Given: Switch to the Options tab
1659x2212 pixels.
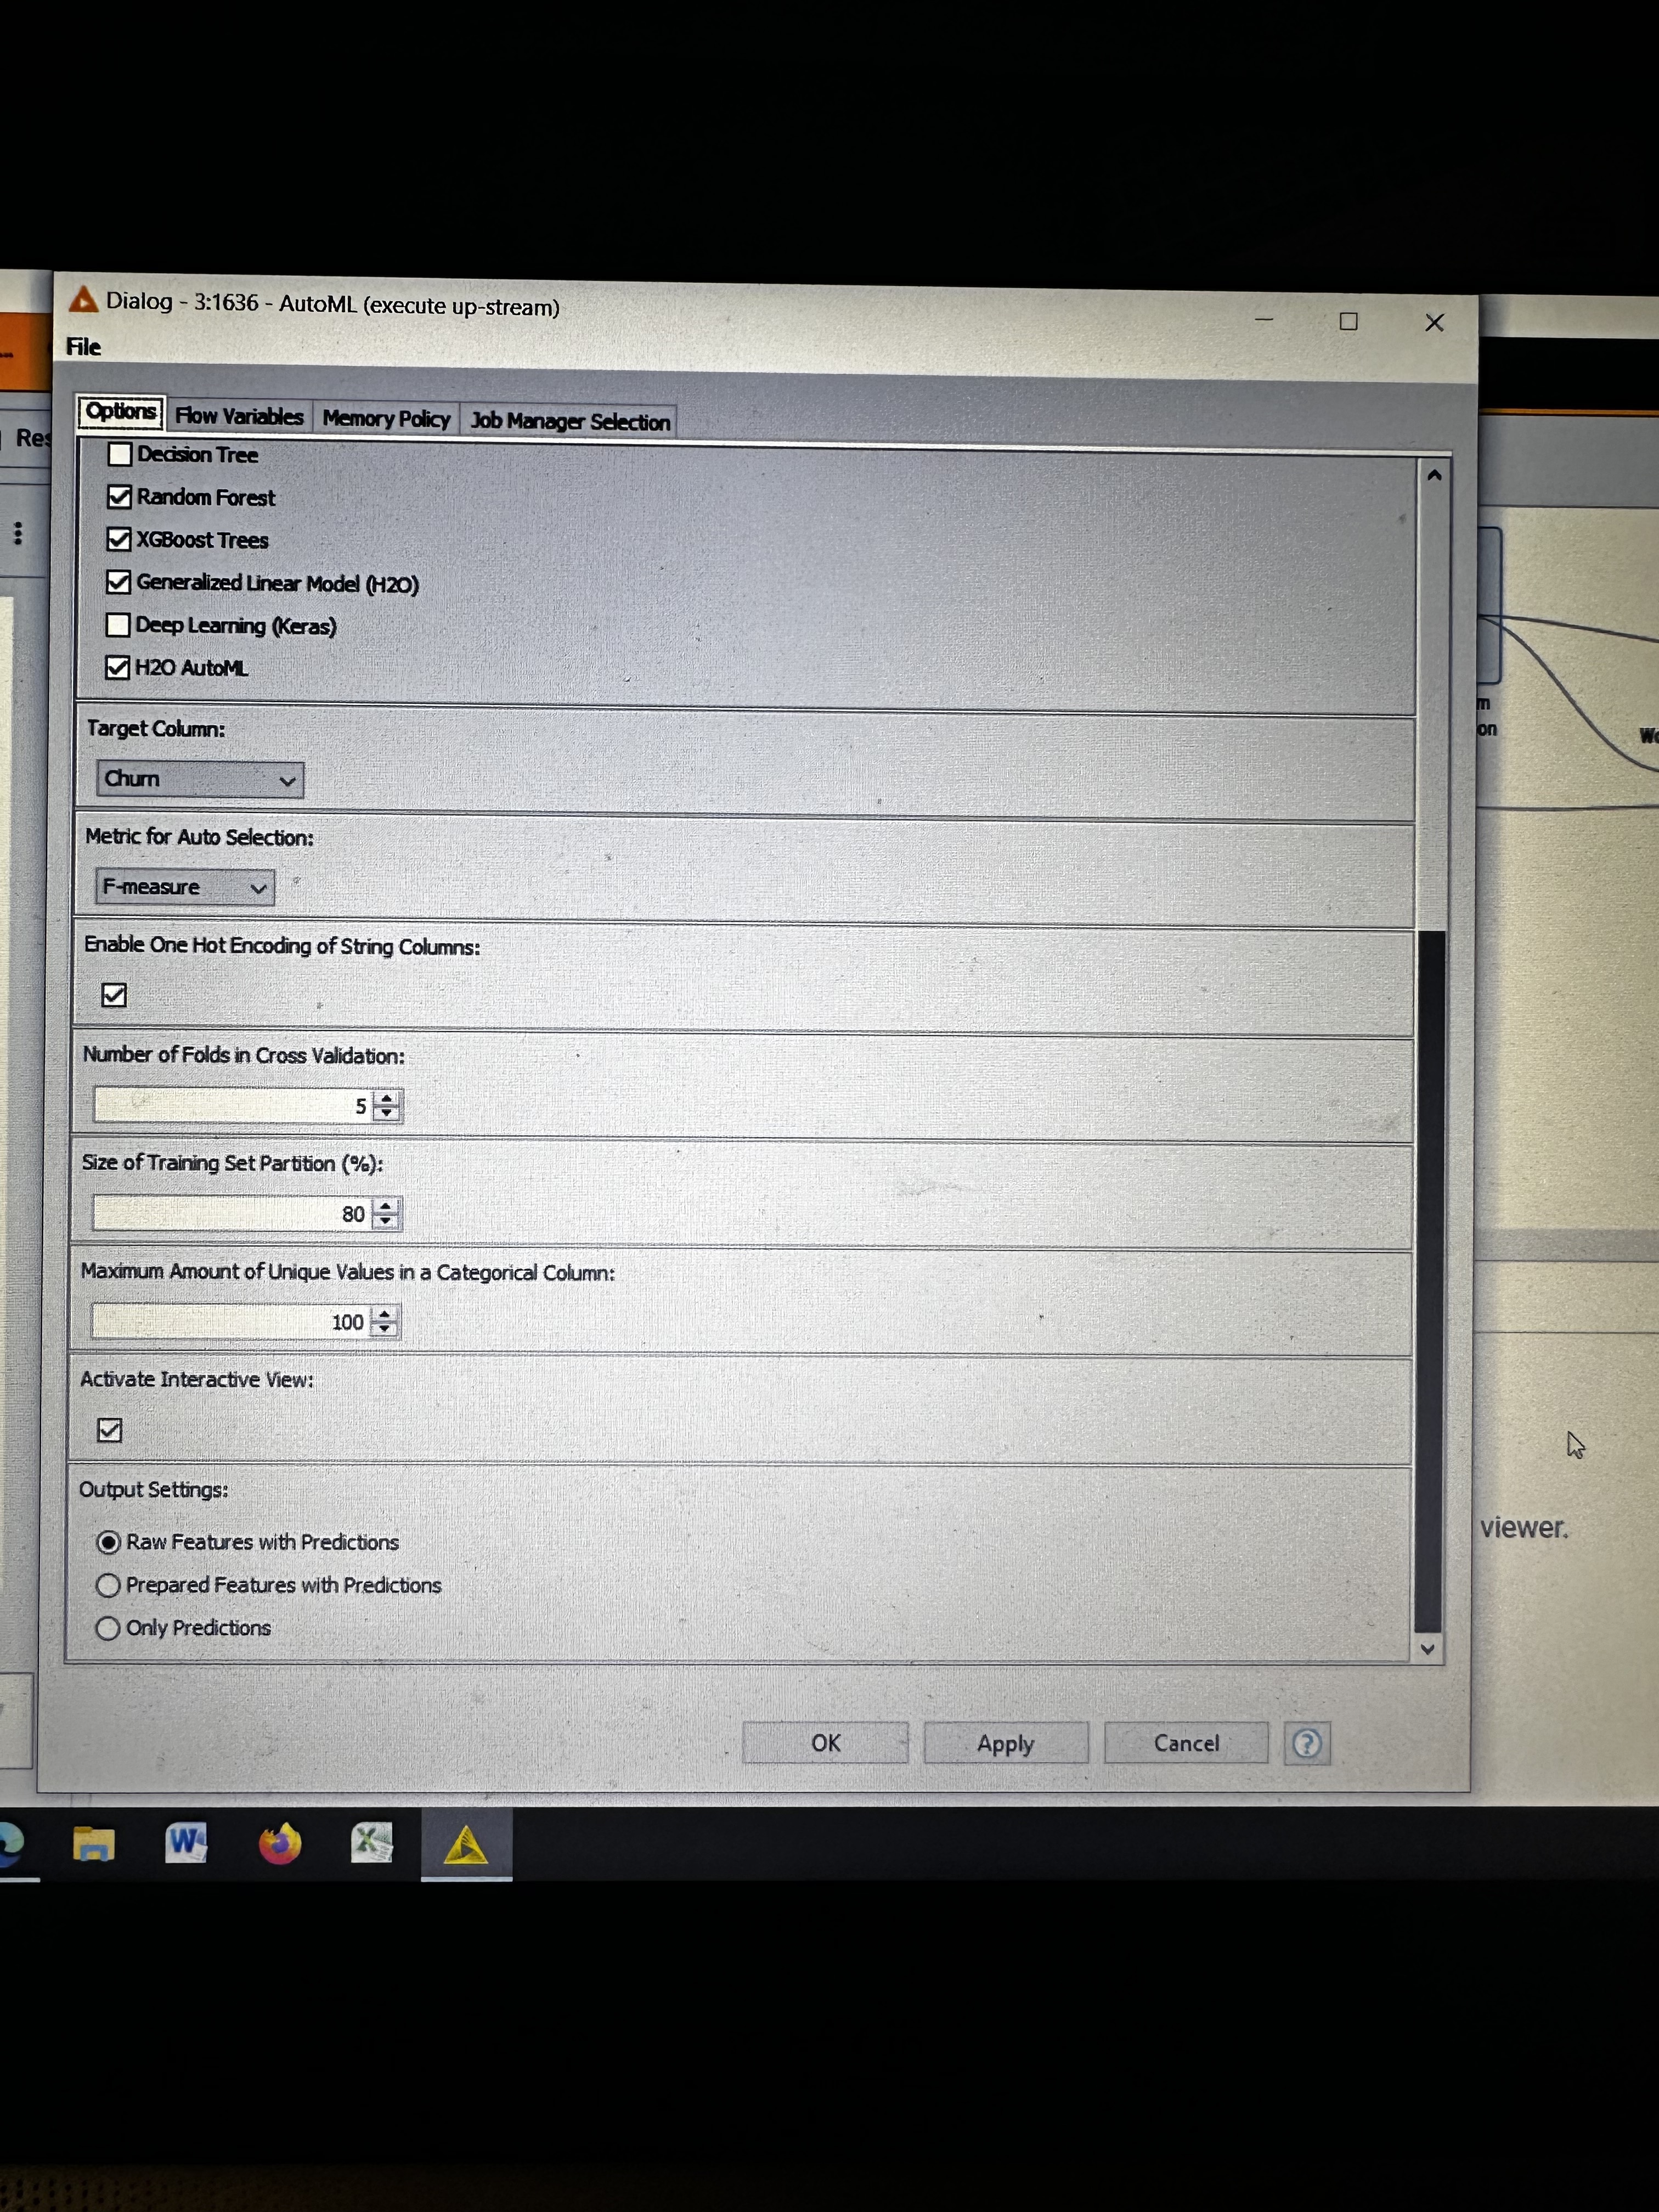Looking at the screenshot, I should (121, 411).
